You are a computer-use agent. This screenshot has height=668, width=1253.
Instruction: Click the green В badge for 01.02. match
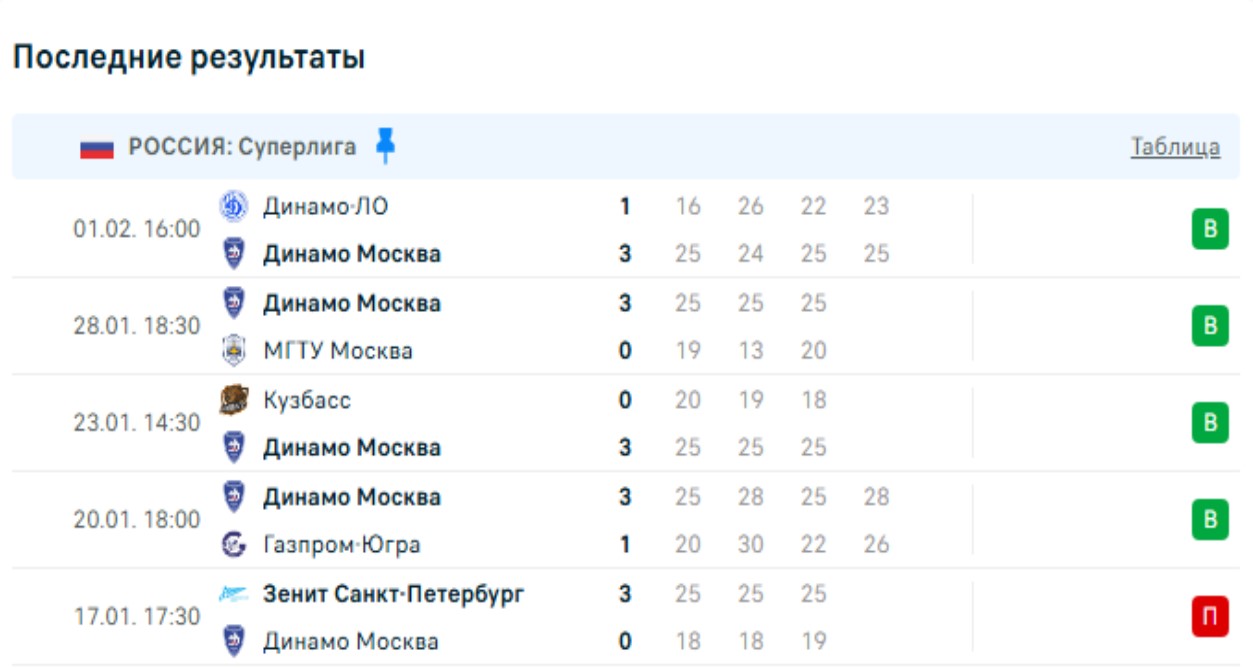click(x=1209, y=230)
